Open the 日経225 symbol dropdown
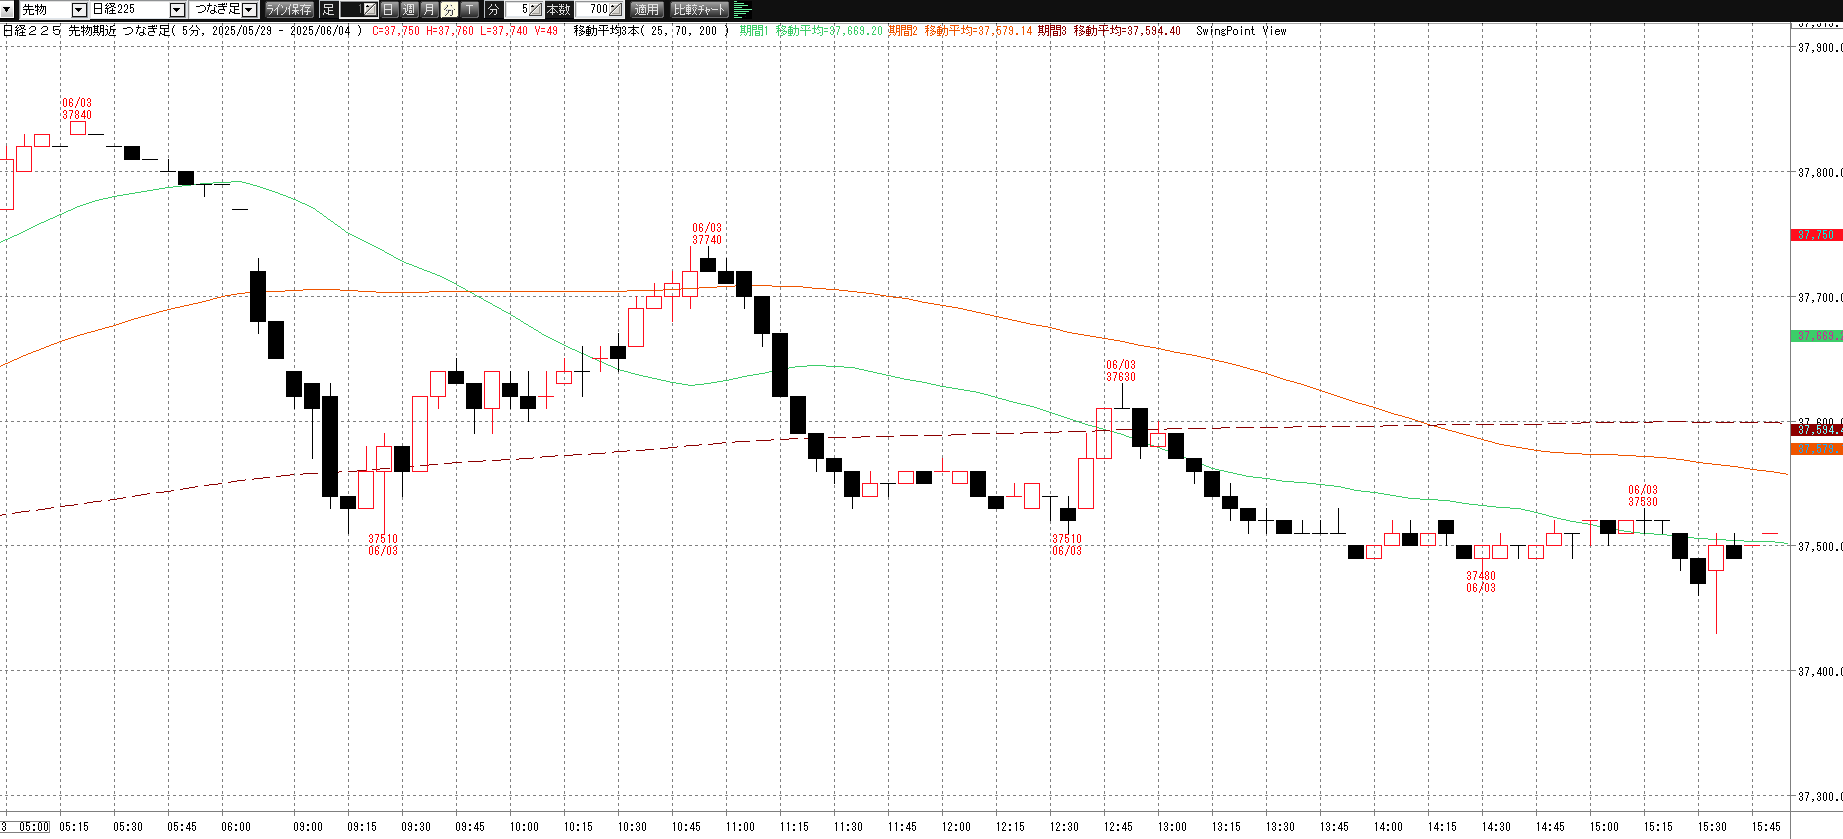Image resolution: width=1843 pixels, height=839 pixels. pyautogui.click(x=177, y=10)
